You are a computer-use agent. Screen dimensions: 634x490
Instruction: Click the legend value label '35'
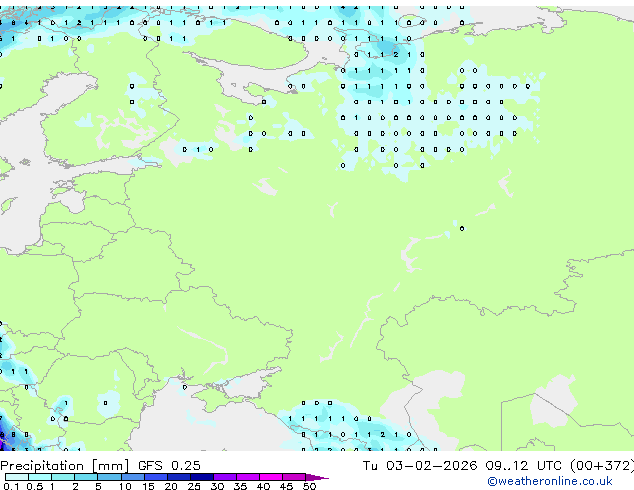(240, 486)
